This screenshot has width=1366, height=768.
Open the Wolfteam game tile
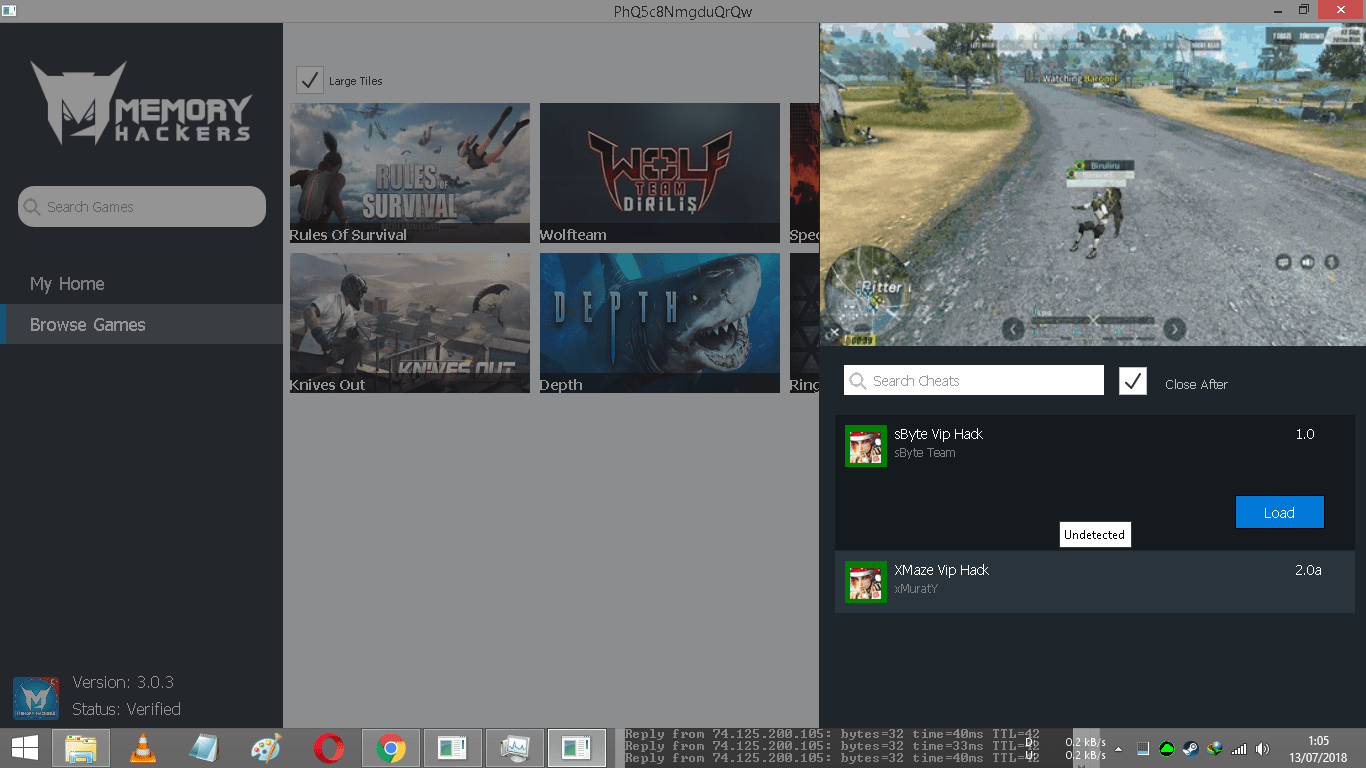point(660,173)
